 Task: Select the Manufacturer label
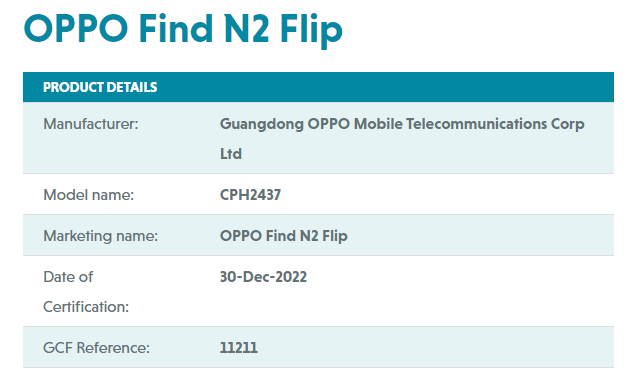90,124
